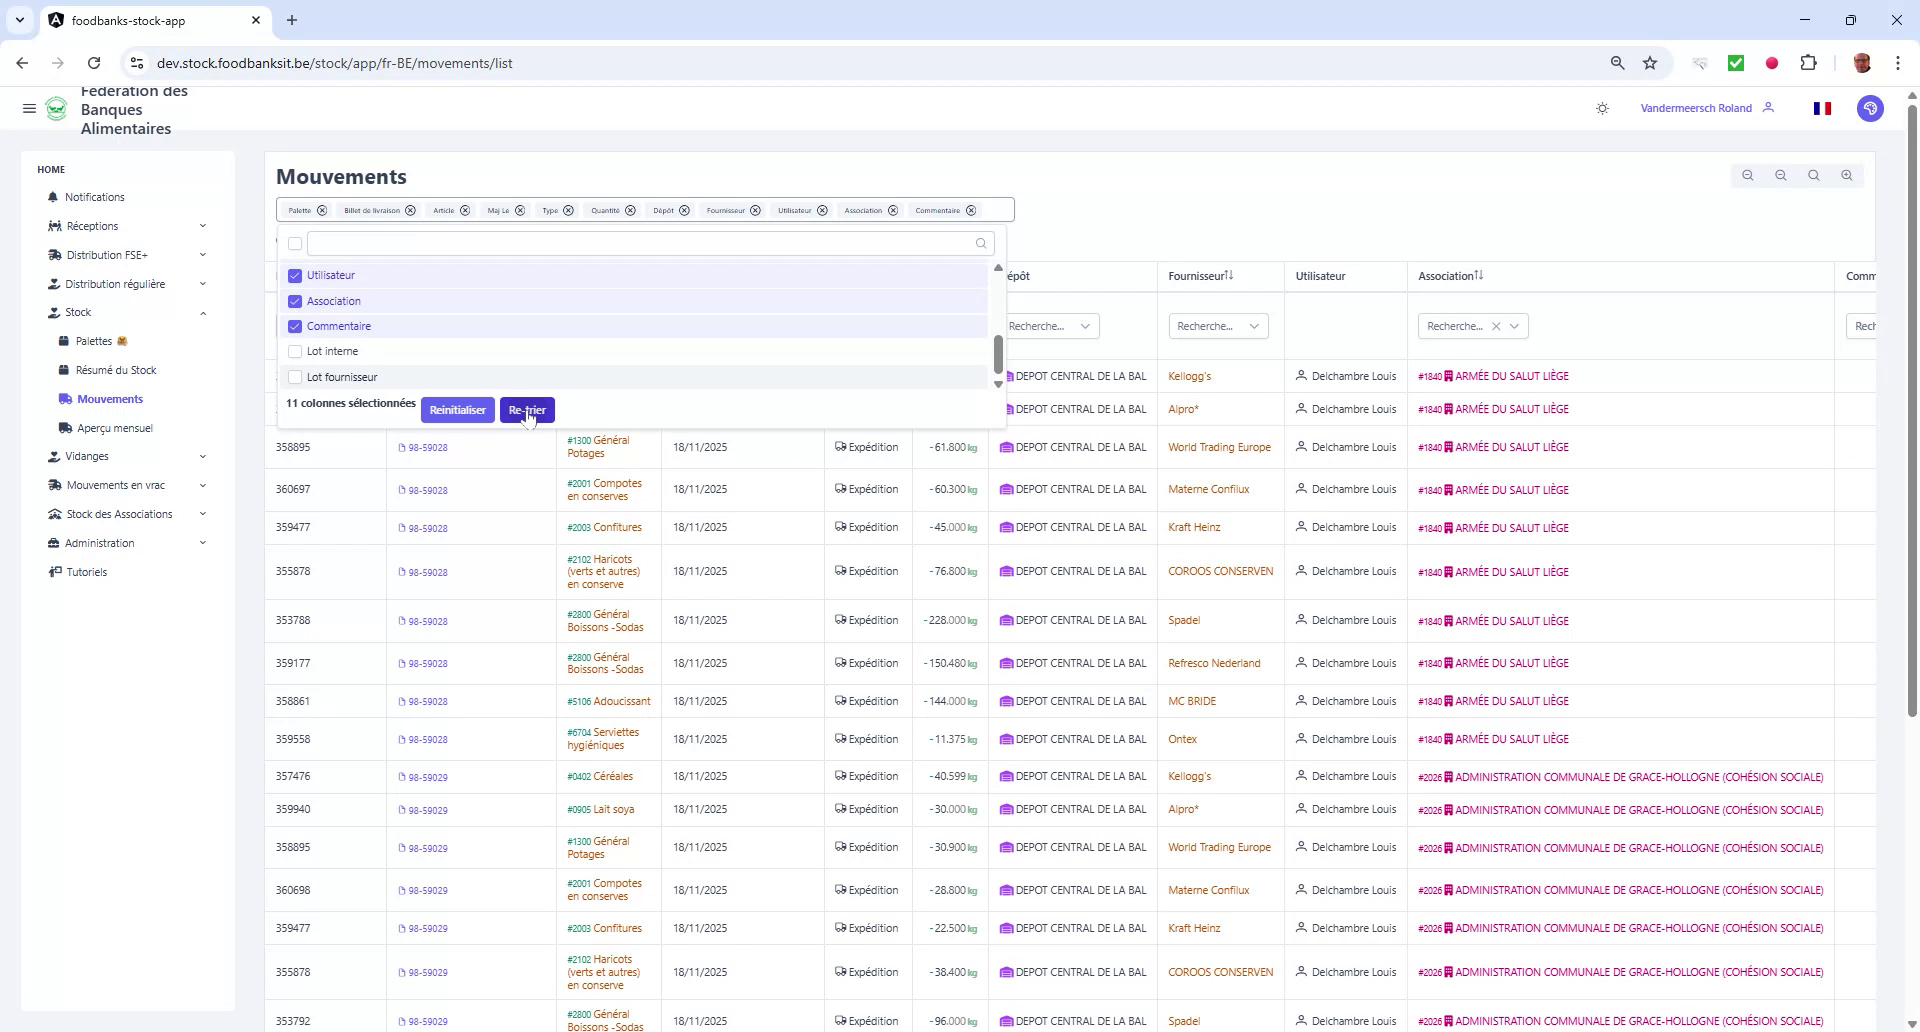Click the French flag language icon
Viewport: 1920px width, 1032px height.
pos(1822,108)
